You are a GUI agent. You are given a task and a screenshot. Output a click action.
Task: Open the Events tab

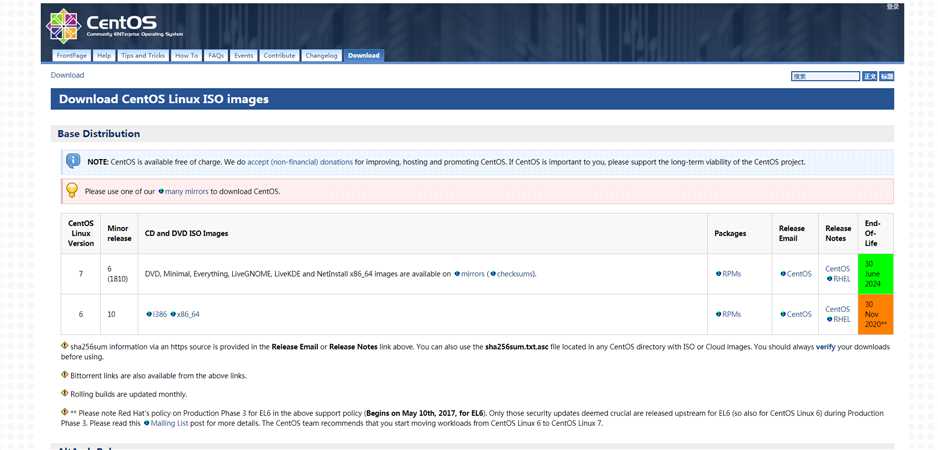[243, 56]
